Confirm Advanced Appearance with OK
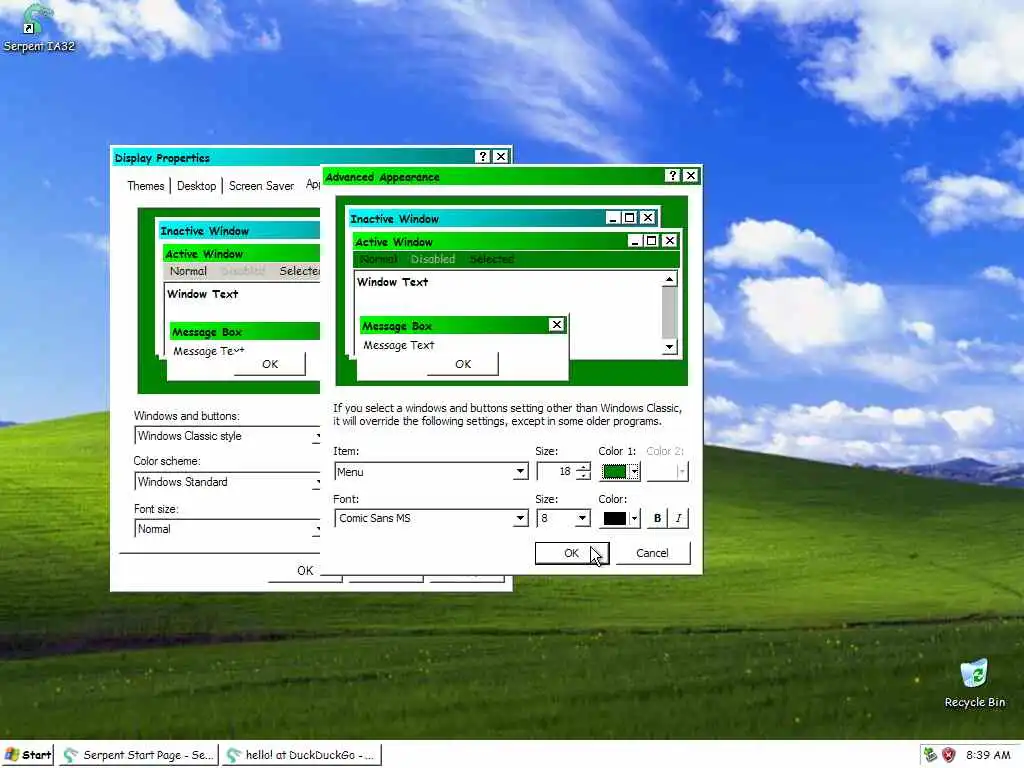The width and height of the screenshot is (1024, 768). [572, 553]
